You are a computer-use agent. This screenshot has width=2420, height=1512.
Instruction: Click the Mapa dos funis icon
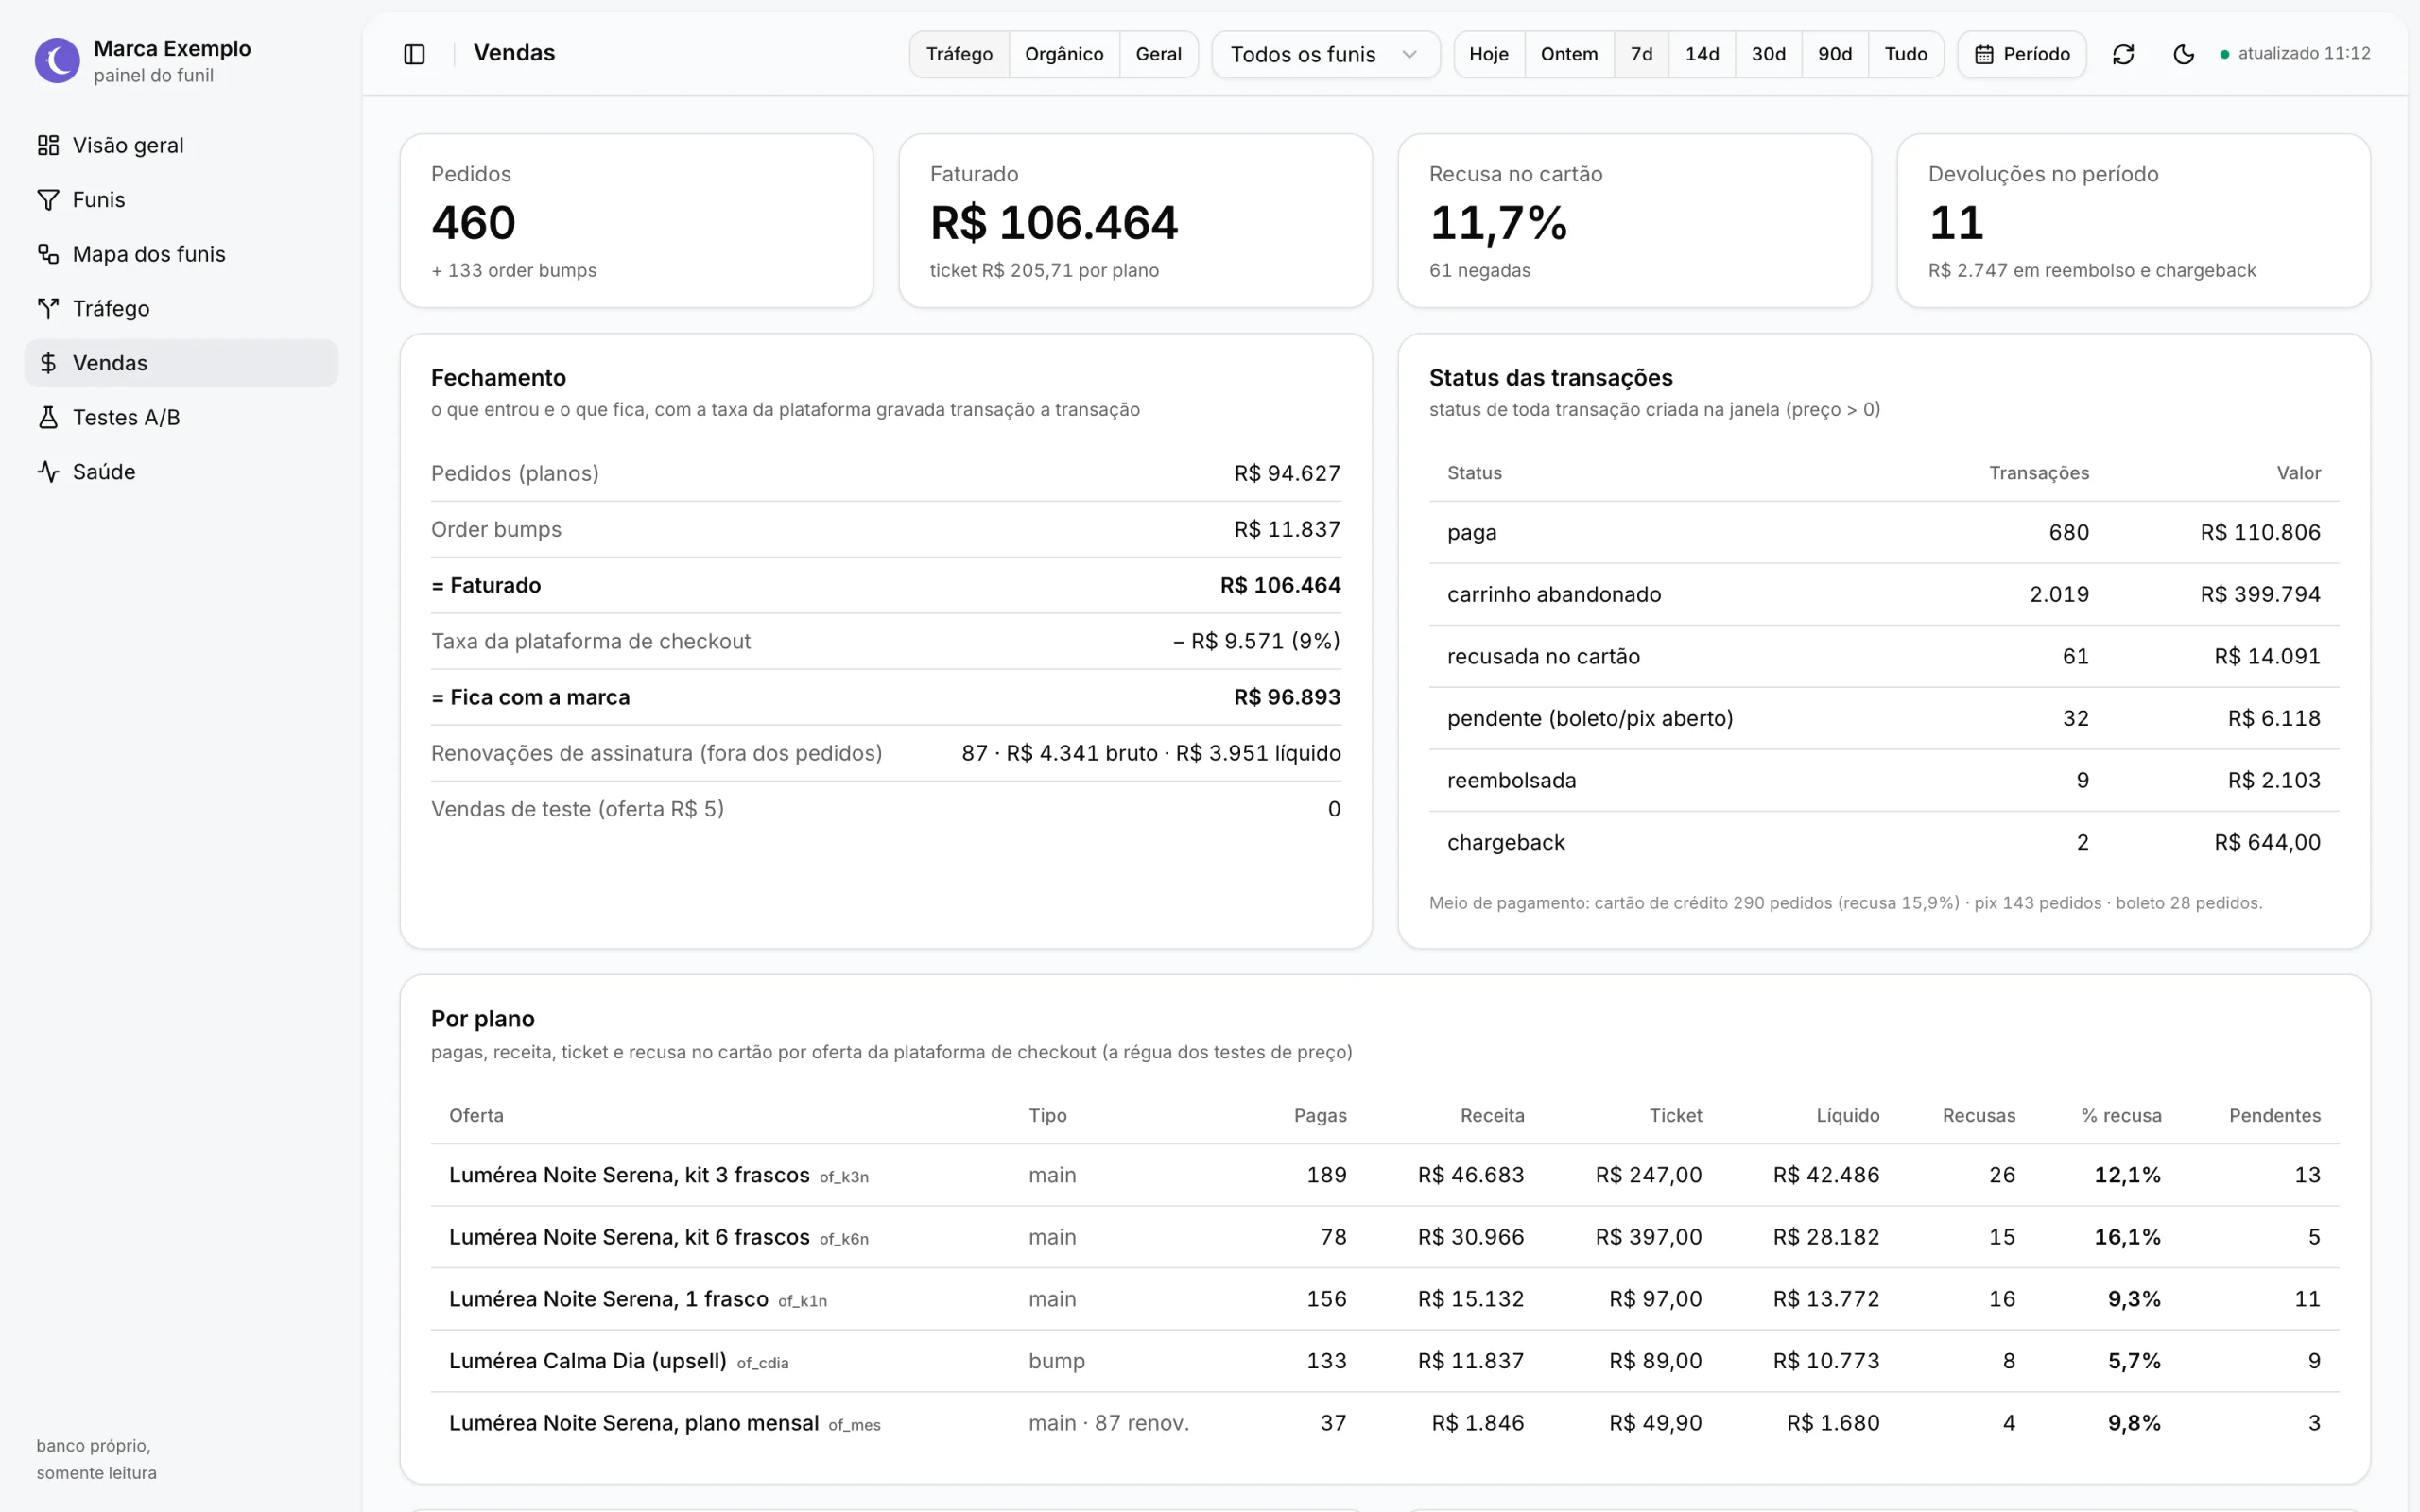tap(48, 254)
